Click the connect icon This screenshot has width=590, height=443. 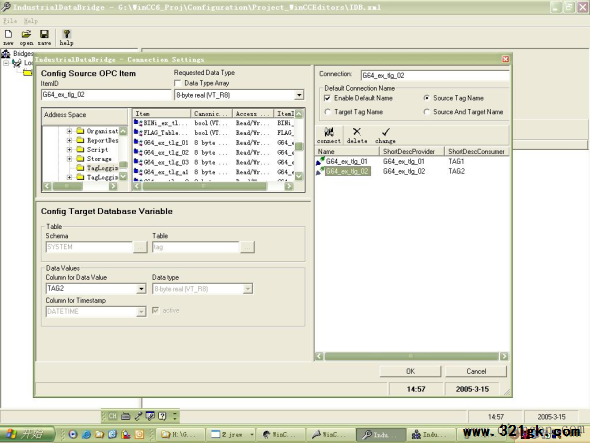click(x=329, y=132)
